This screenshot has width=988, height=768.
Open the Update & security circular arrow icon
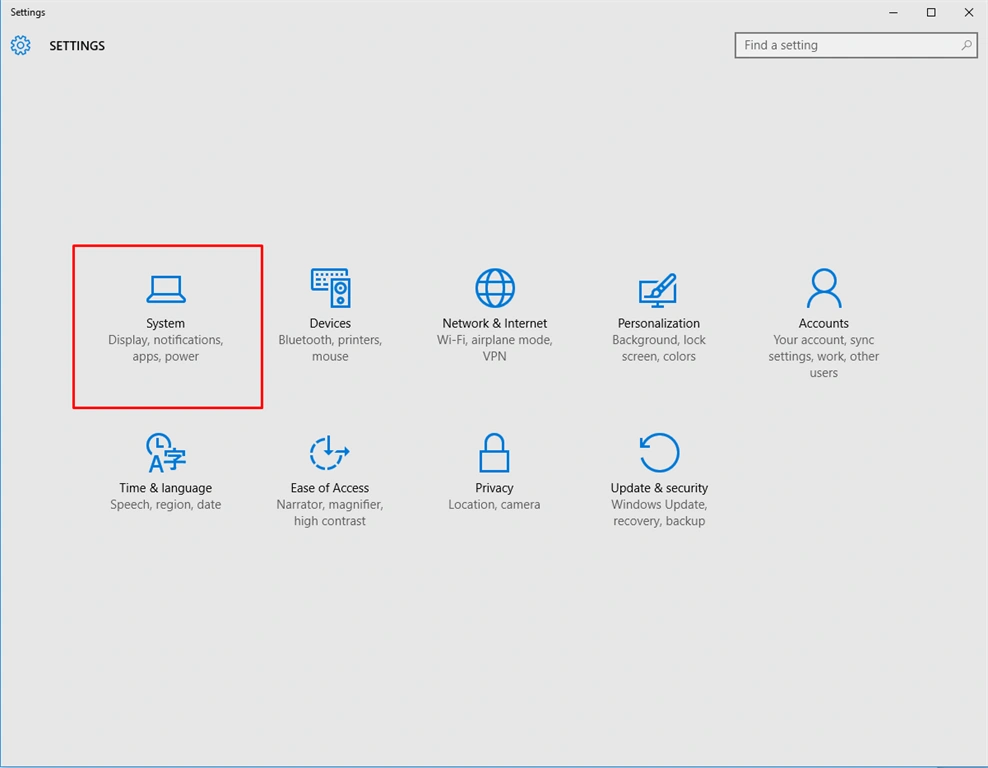[659, 452]
